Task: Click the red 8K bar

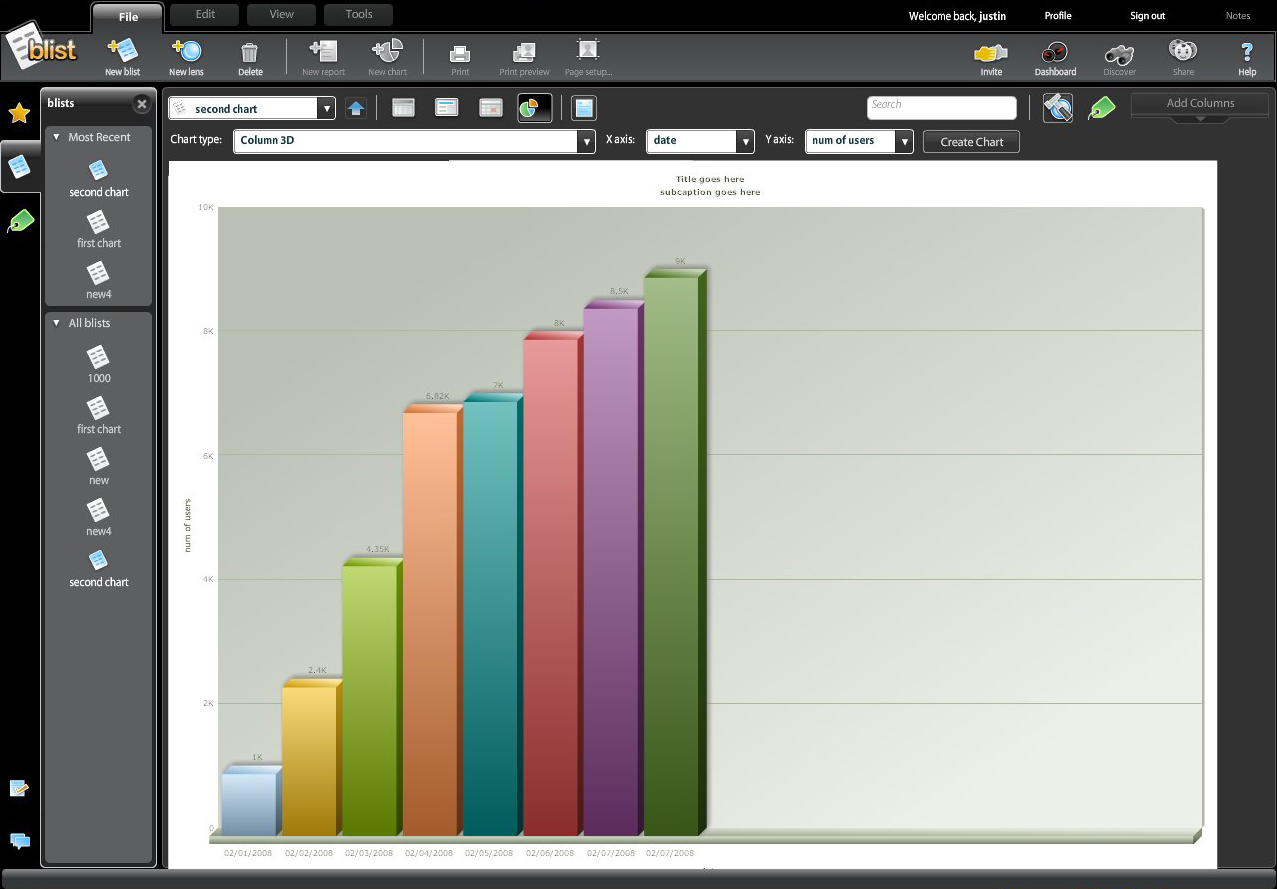Action: tap(552, 584)
